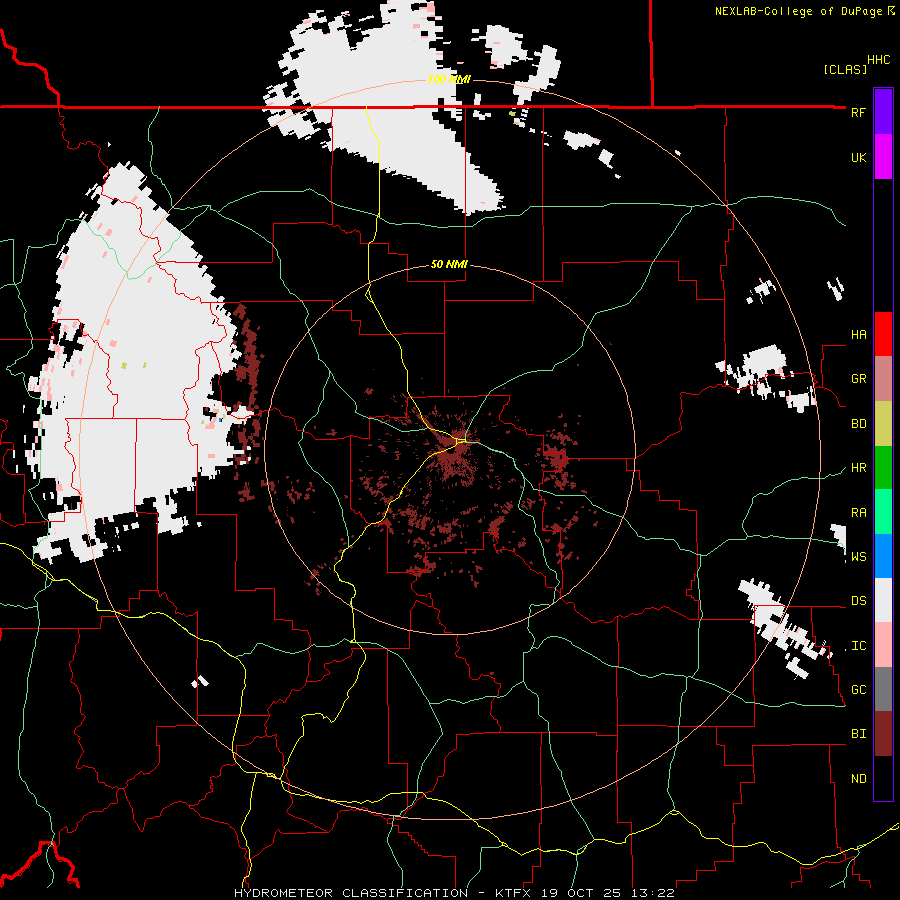Image resolution: width=900 pixels, height=900 pixels.
Task: Click the purple RF legend swatch
Action: coord(883,112)
